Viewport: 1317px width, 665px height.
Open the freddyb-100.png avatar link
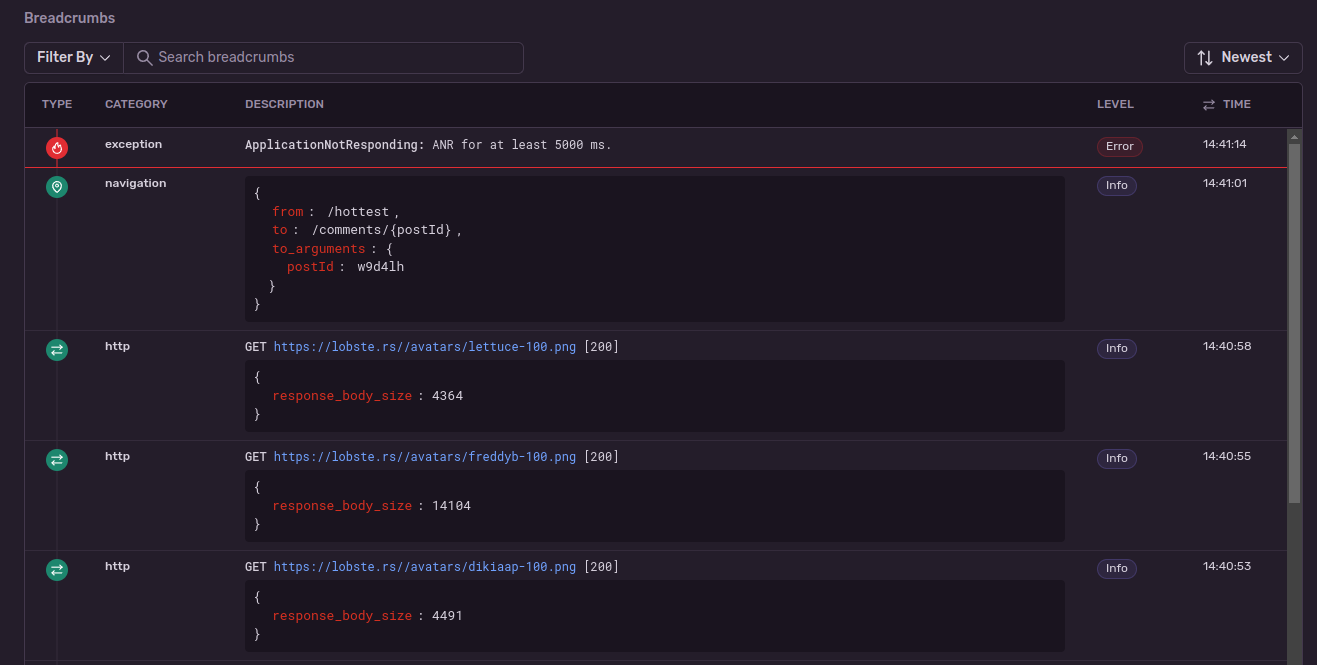pyautogui.click(x=425, y=457)
